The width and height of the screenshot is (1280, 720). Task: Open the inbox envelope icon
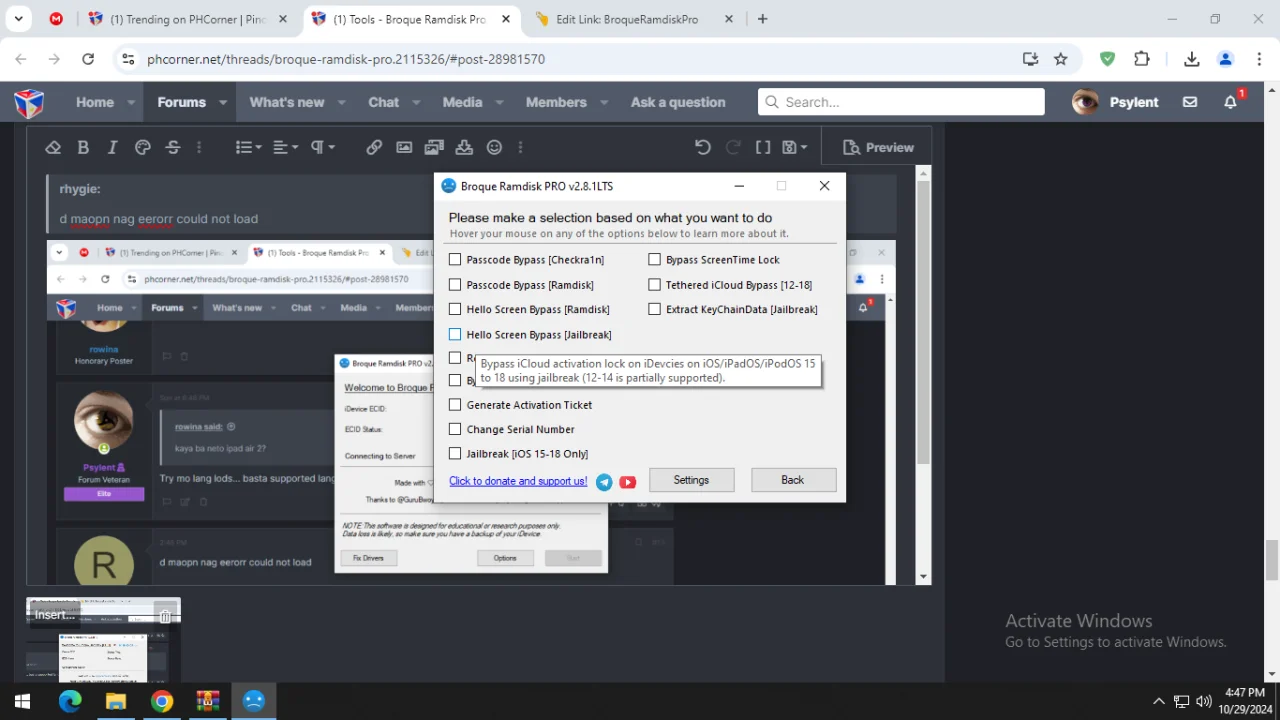1190,102
